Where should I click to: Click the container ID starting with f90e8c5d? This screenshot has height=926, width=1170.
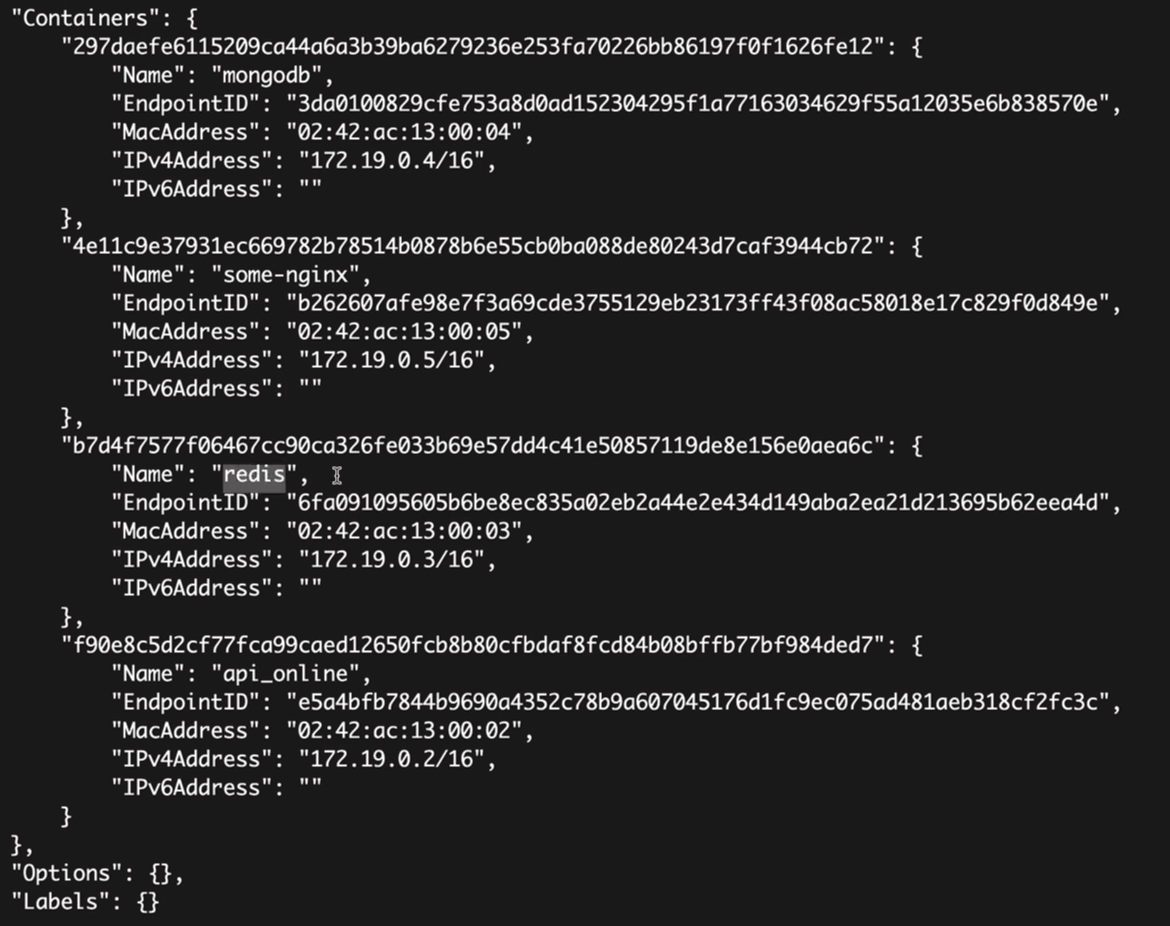[x=473, y=645]
